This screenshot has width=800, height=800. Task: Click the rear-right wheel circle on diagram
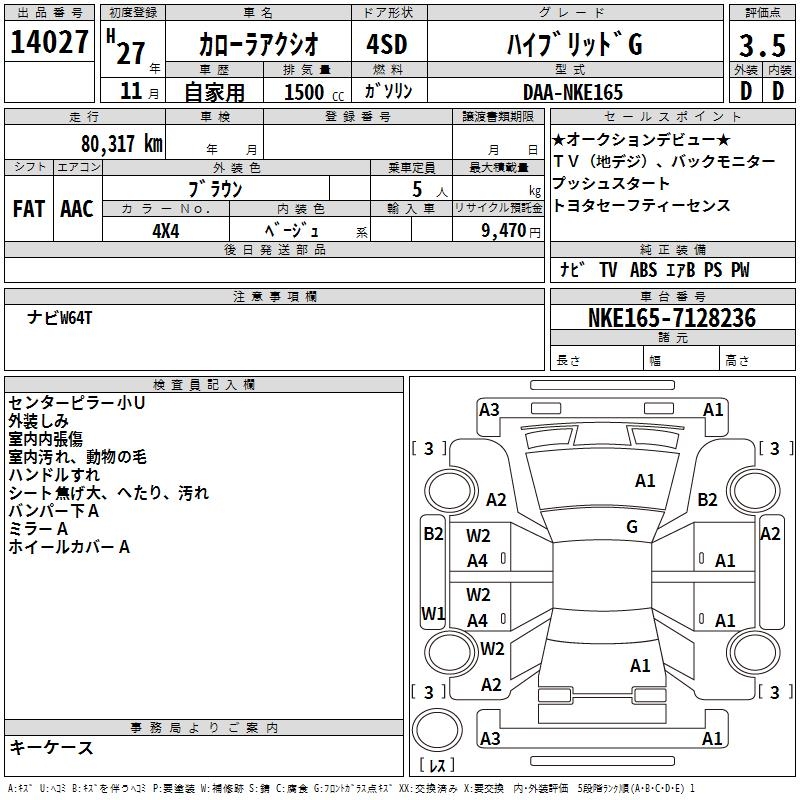753,652
